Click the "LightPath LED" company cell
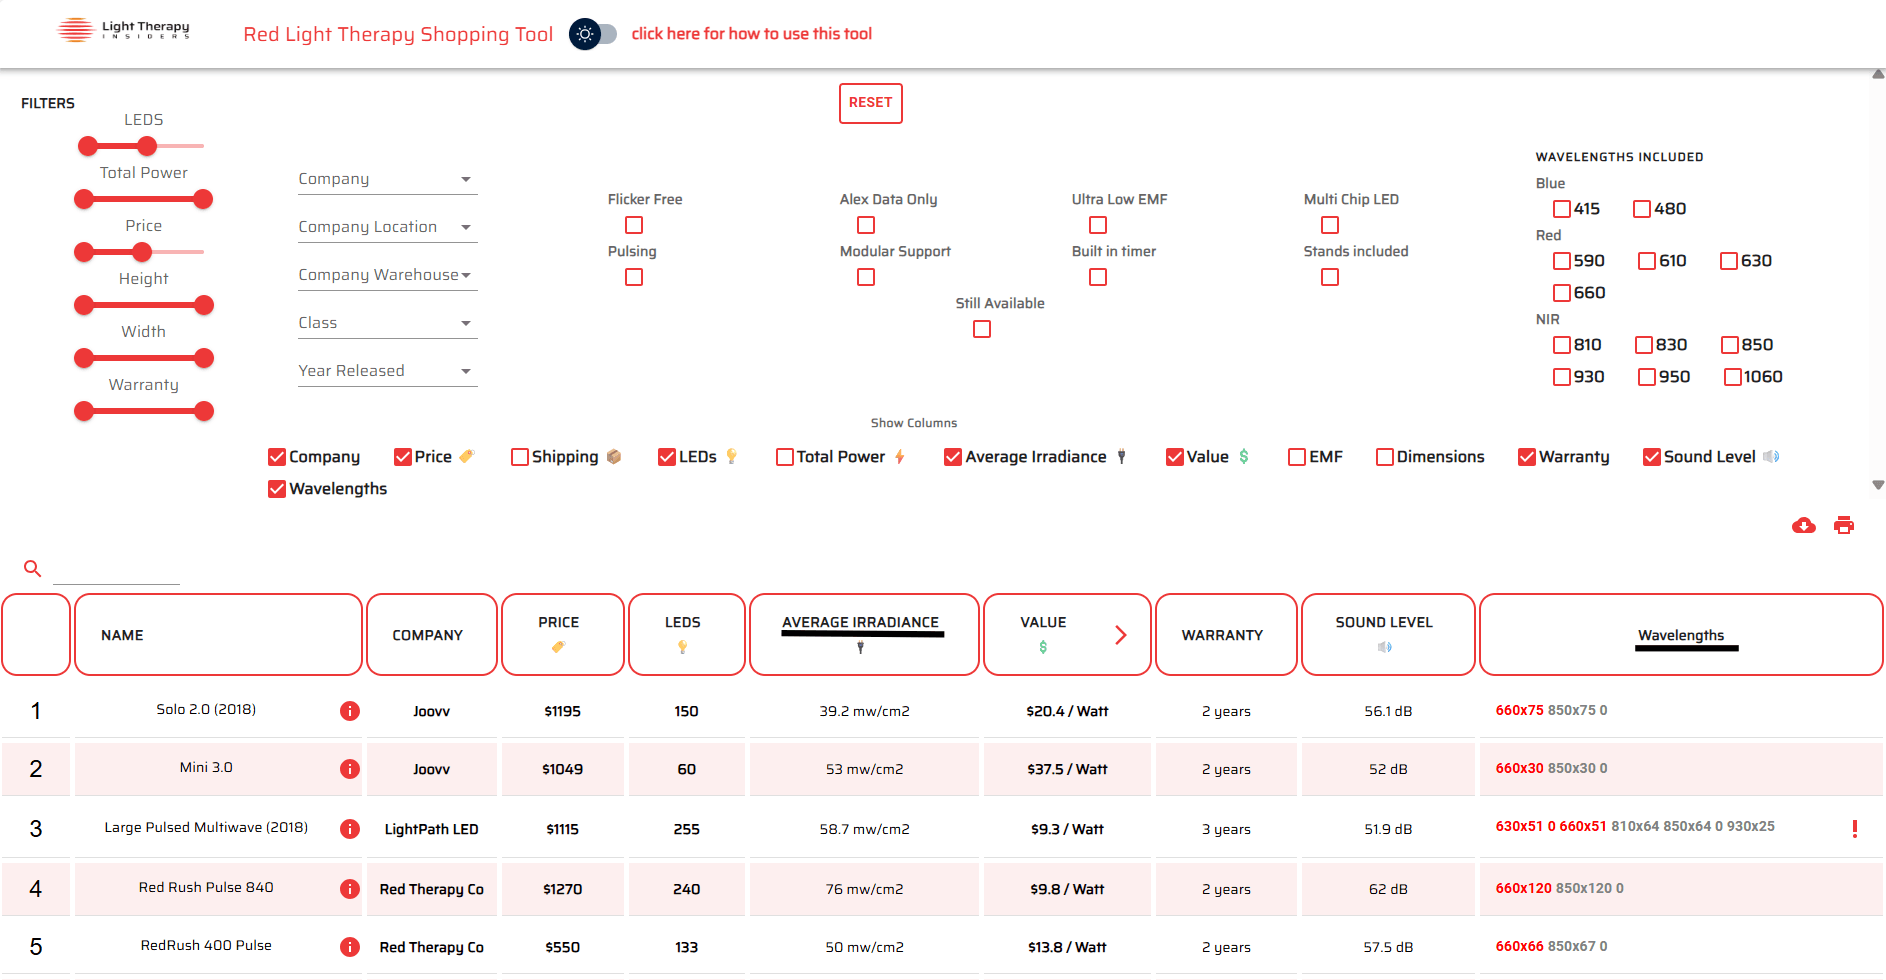The width and height of the screenshot is (1886, 980). click(x=432, y=829)
